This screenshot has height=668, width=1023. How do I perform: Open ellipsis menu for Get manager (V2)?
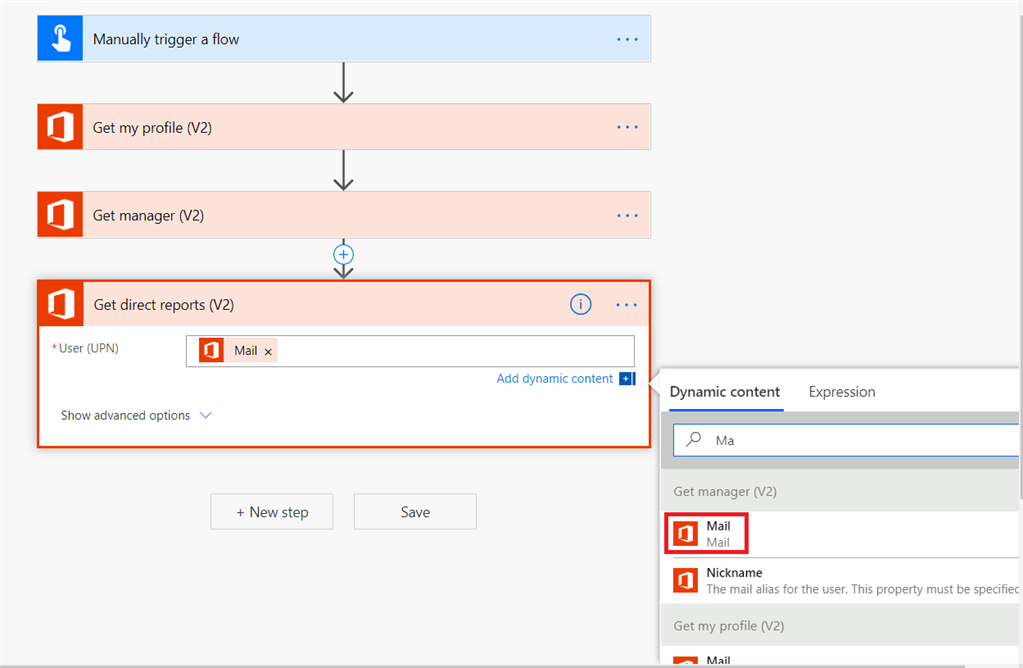pos(627,215)
